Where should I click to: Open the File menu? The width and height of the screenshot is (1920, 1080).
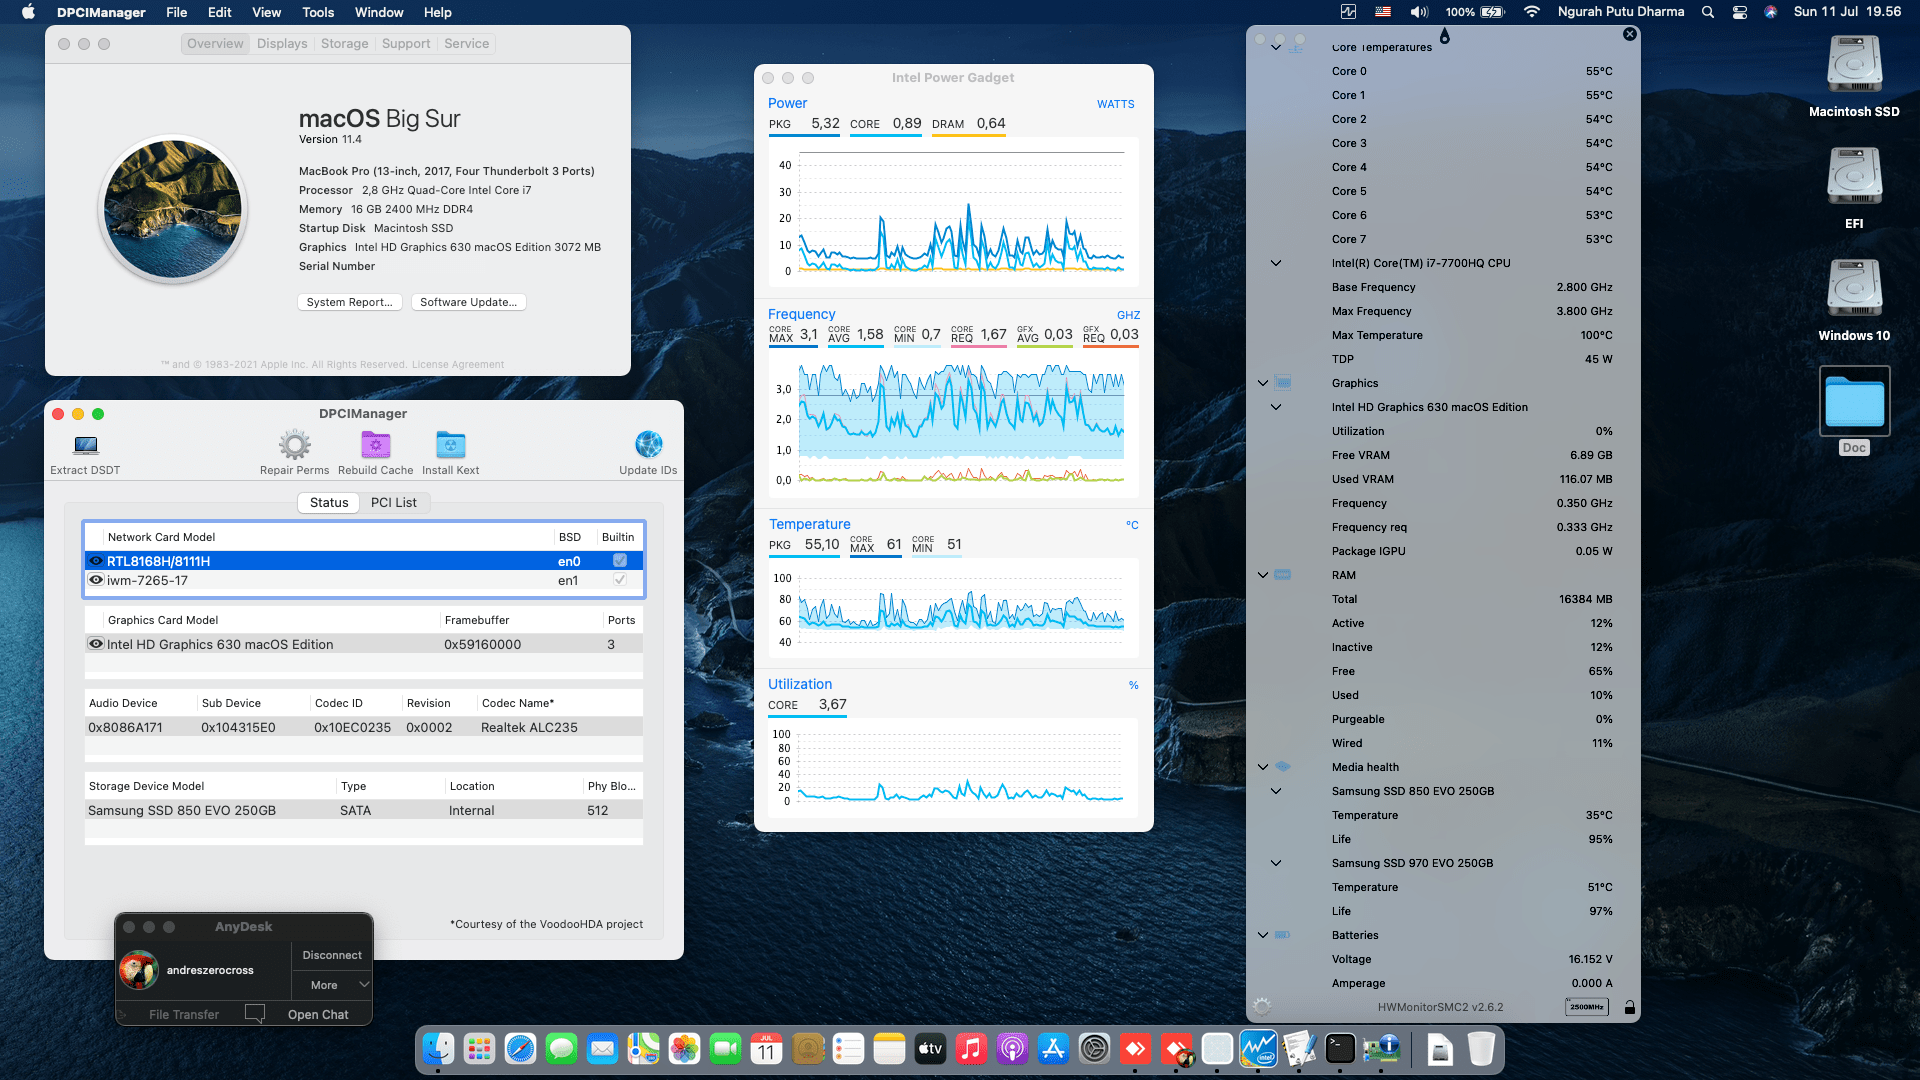point(177,12)
